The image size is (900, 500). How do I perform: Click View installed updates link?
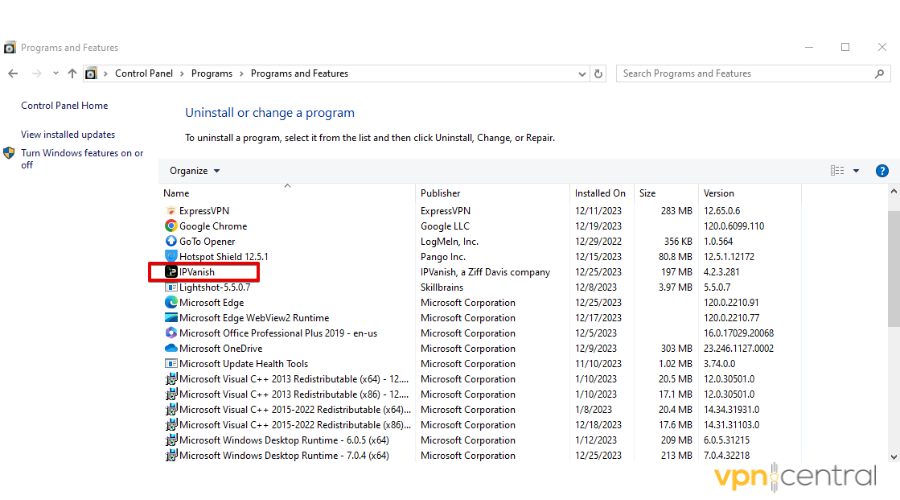(x=68, y=135)
